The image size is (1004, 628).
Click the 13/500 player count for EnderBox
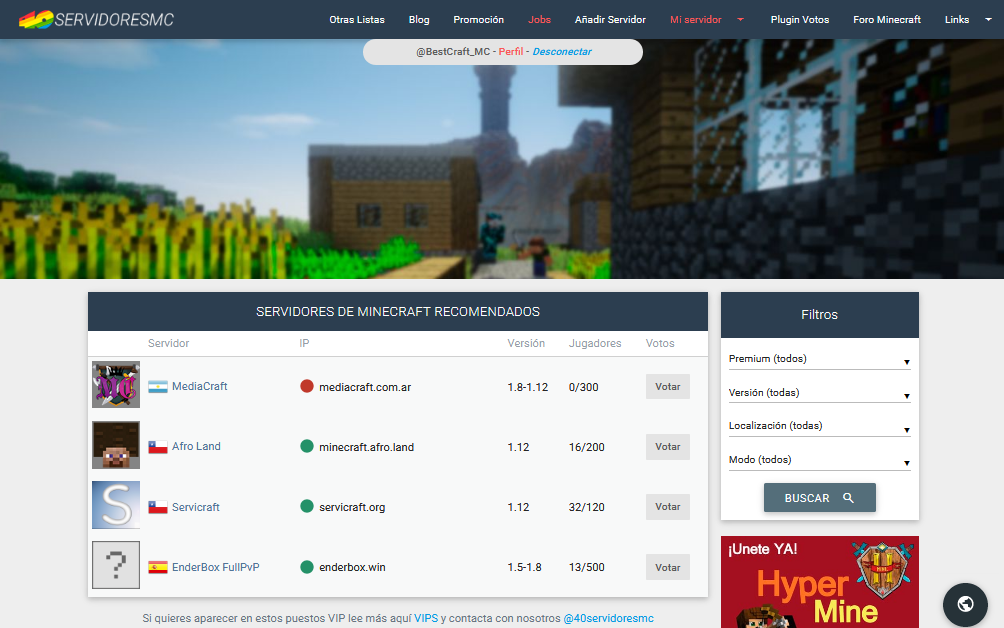click(x=587, y=568)
